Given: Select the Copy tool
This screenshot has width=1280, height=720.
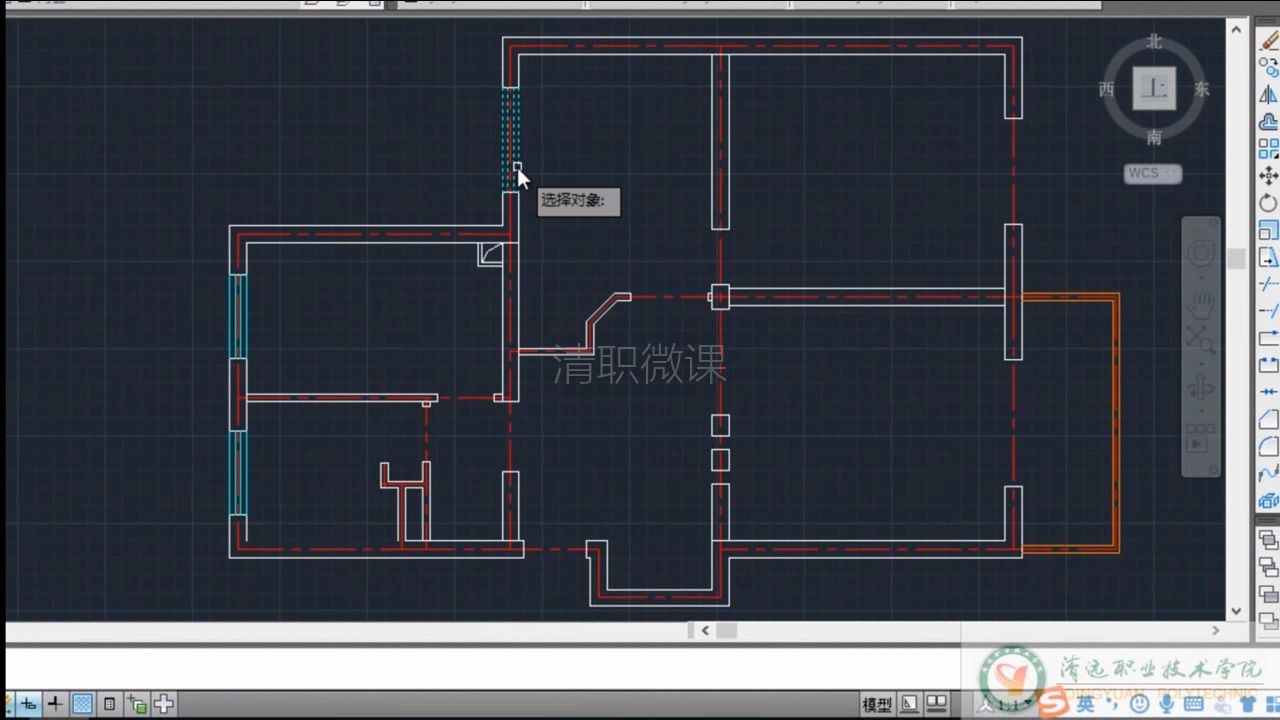Looking at the screenshot, I should pyautogui.click(x=1269, y=68).
